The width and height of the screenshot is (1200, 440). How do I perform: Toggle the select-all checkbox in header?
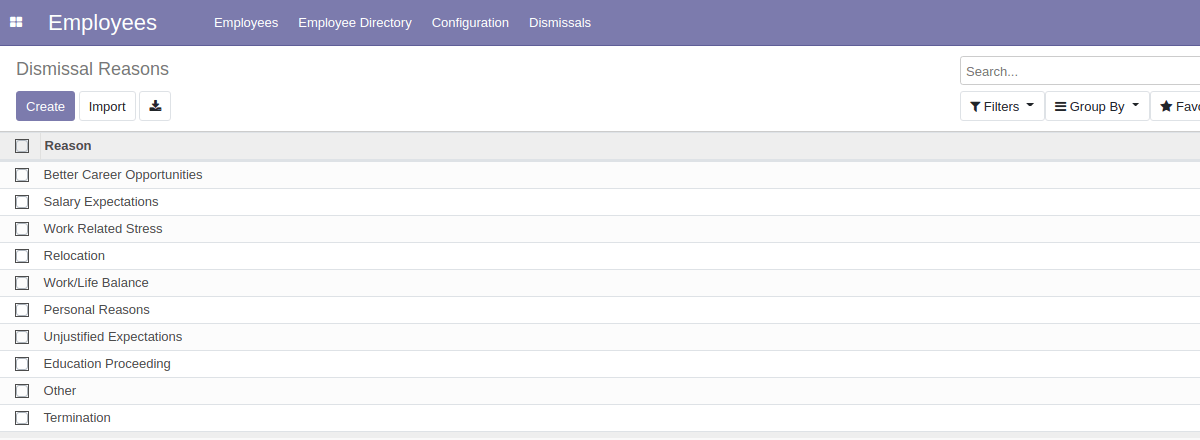[22, 146]
